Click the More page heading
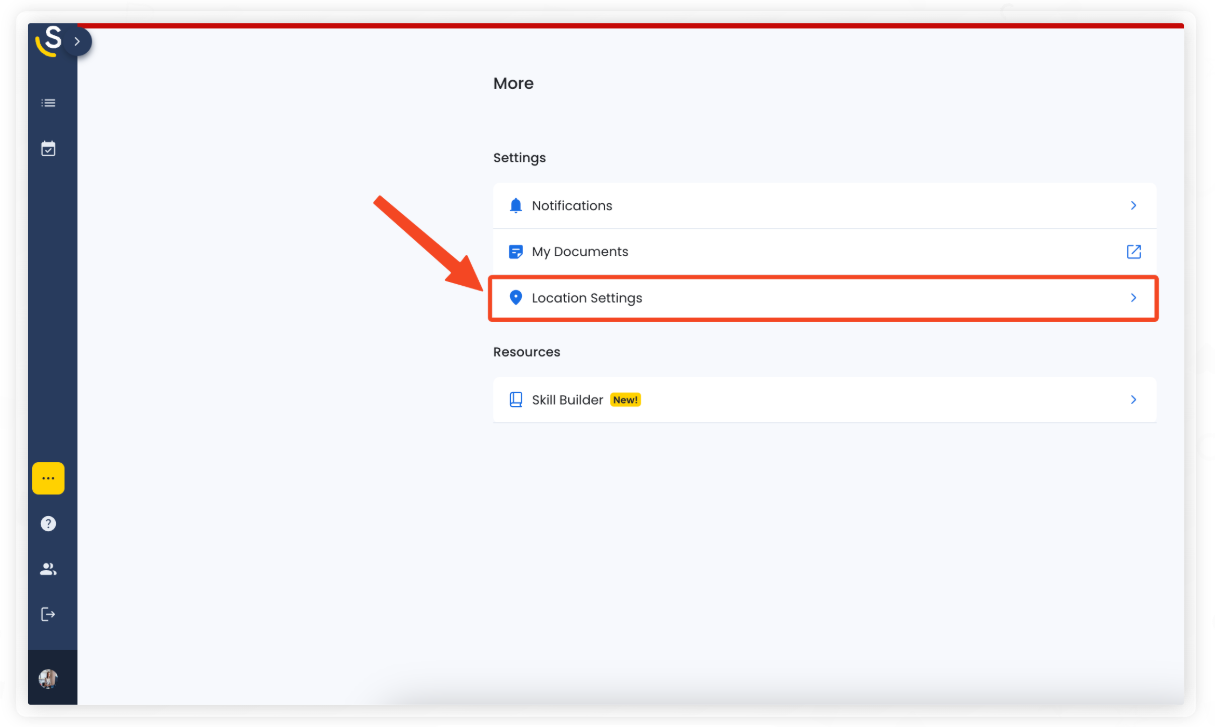This screenshot has height=727, width=1215. pyautogui.click(x=513, y=84)
